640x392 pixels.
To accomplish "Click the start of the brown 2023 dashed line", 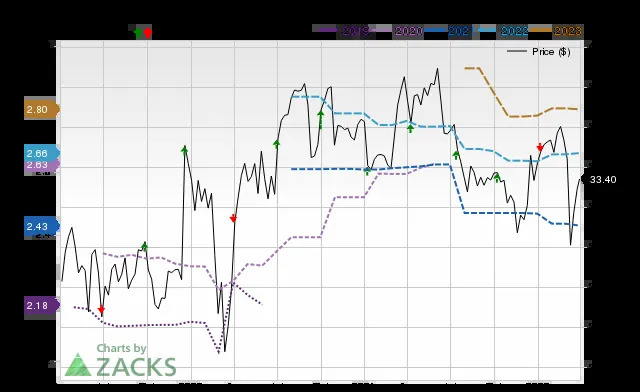I will coord(466,68).
